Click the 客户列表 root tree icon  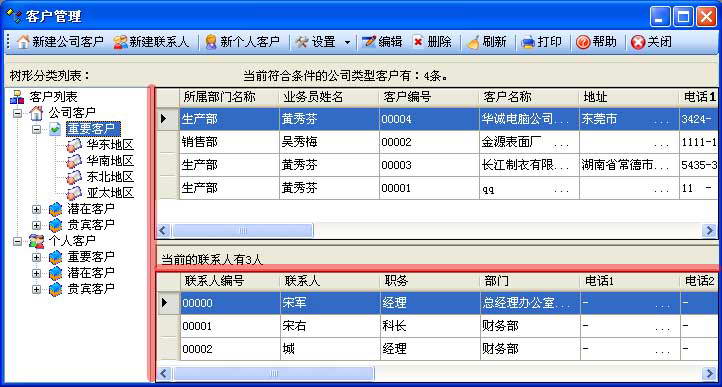coord(17,97)
